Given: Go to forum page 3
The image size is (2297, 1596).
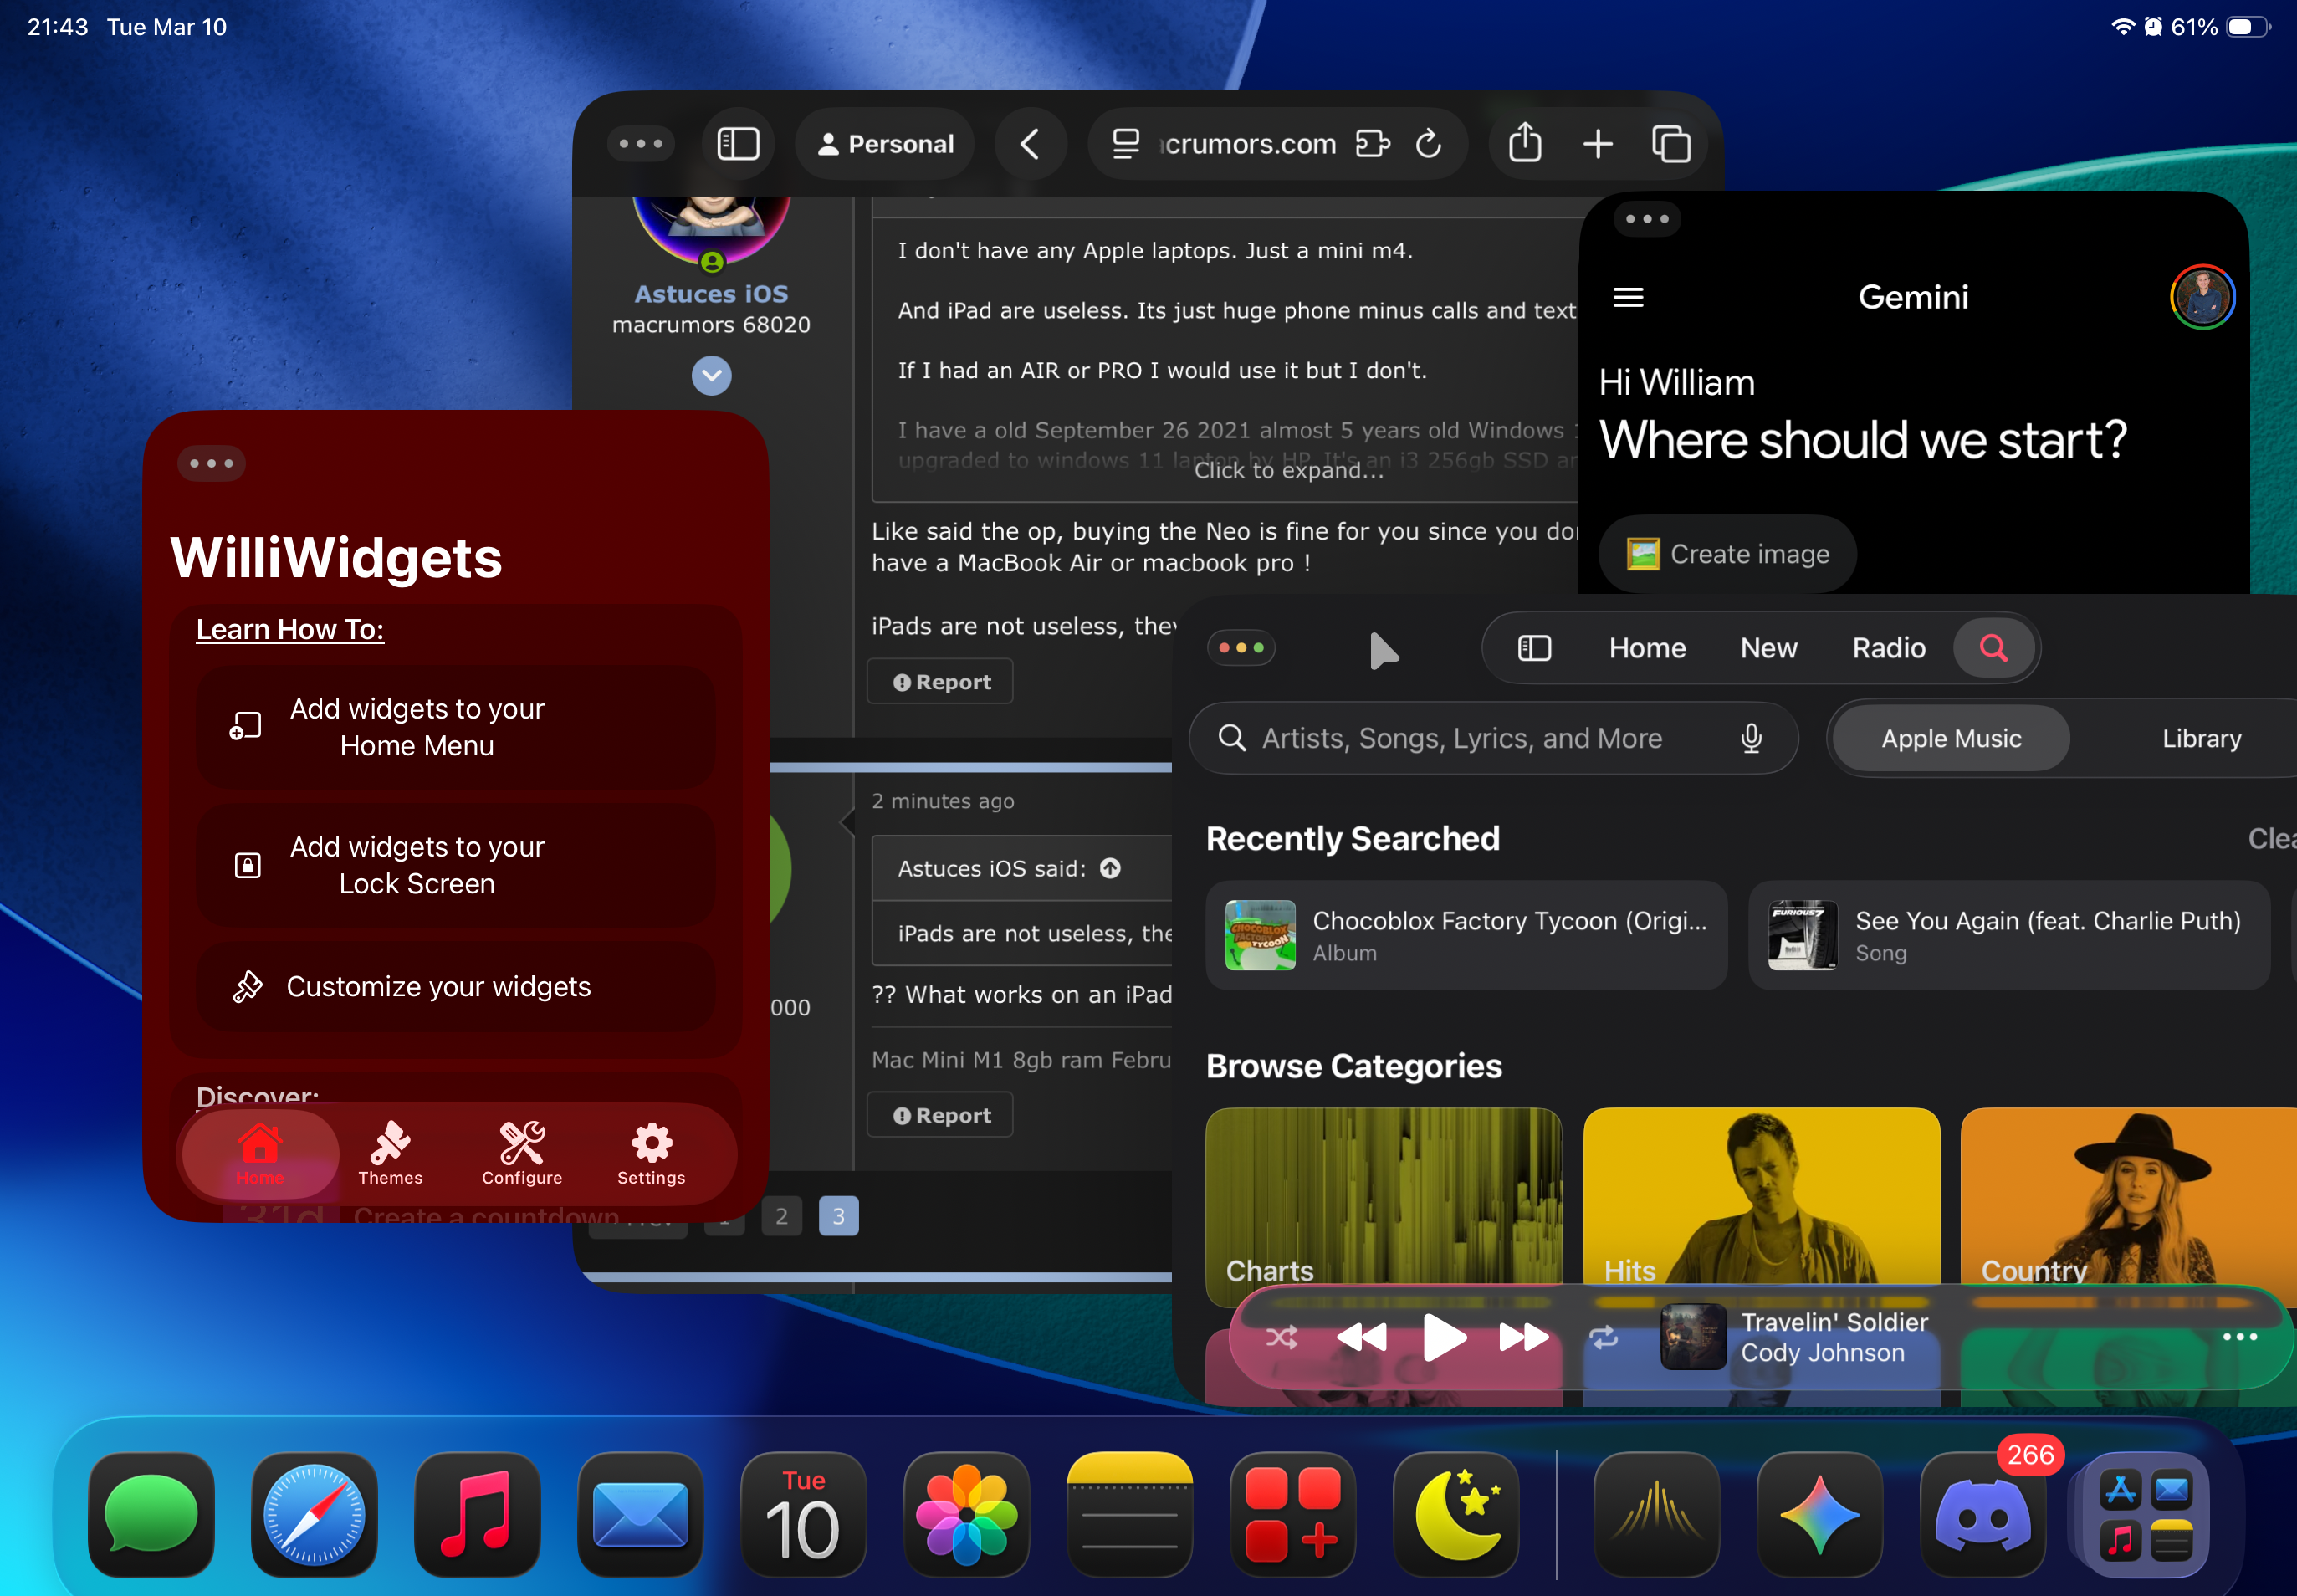Looking at the screenshot, I should 839,1216.
